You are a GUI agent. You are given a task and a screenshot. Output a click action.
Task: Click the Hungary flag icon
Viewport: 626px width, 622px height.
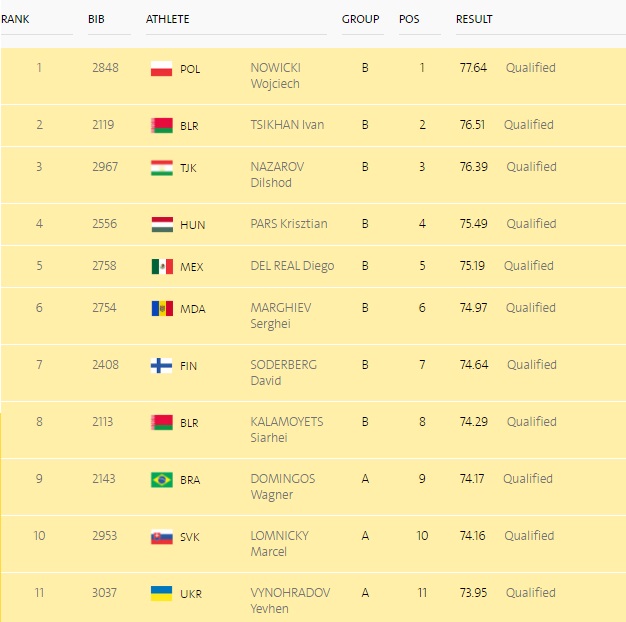click(162, 224)
